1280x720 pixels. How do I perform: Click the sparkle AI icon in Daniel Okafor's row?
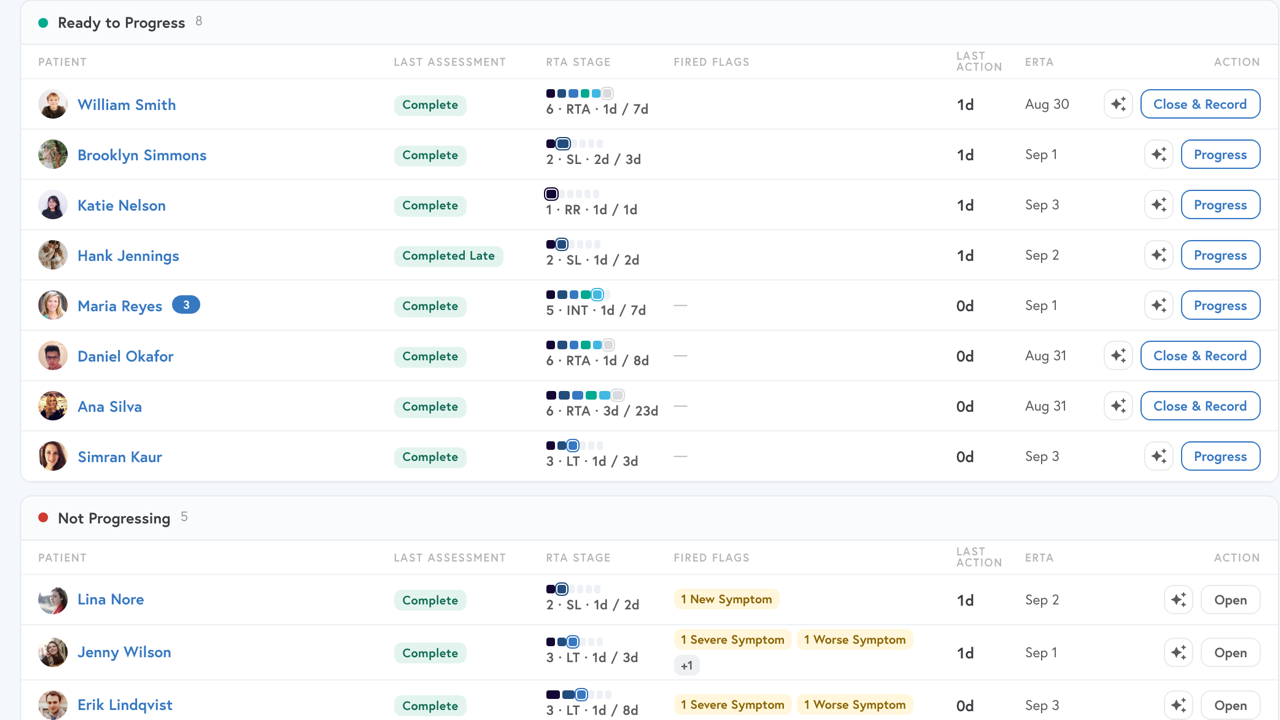pyautogui.click(x=1118, y=356)
